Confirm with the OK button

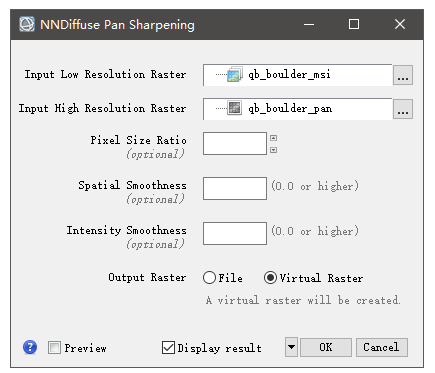(326, 347)
